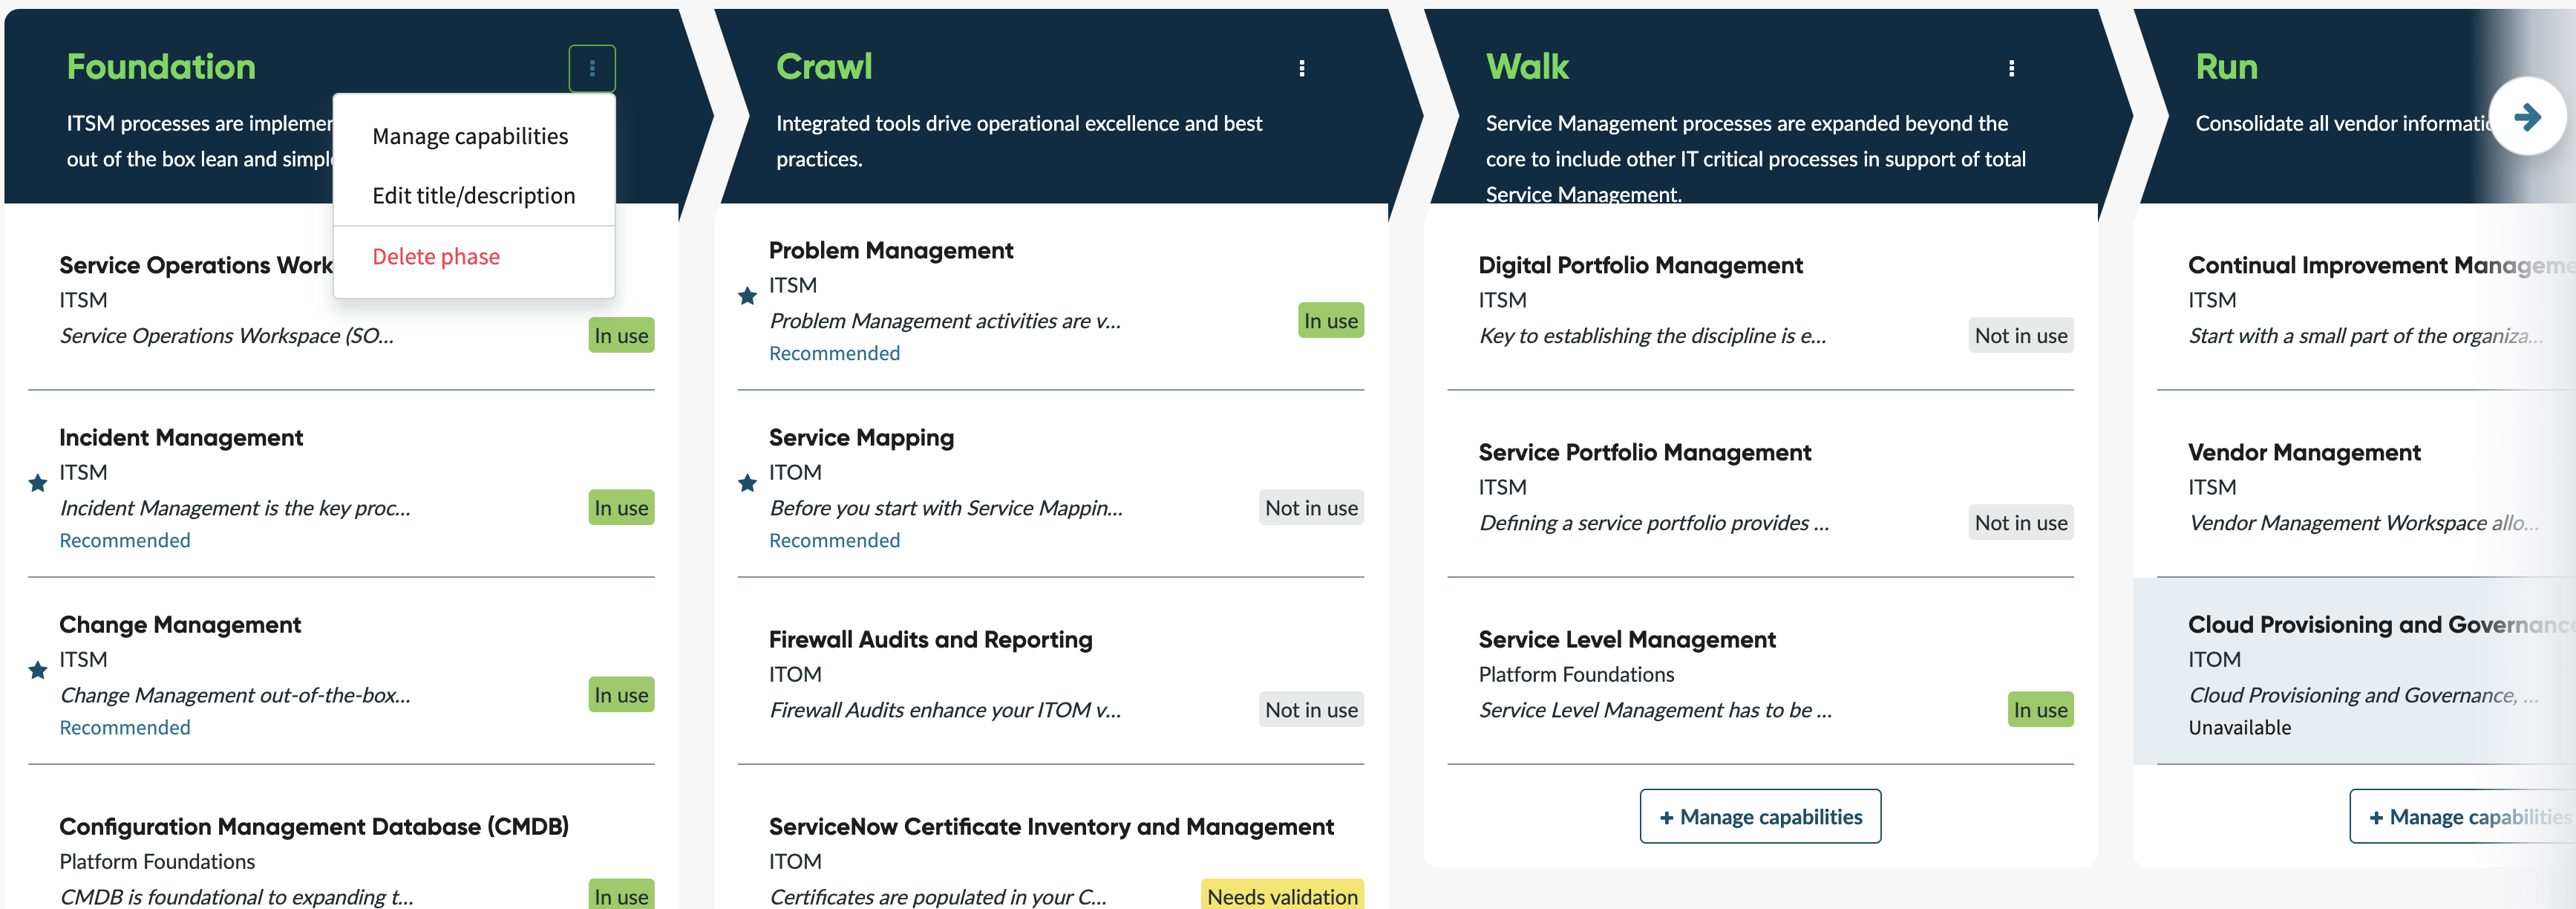Image resolution: width=2576 pixels, height=909 pixels.
Task: Click the Crawl phase title
Action: point(824,67)
